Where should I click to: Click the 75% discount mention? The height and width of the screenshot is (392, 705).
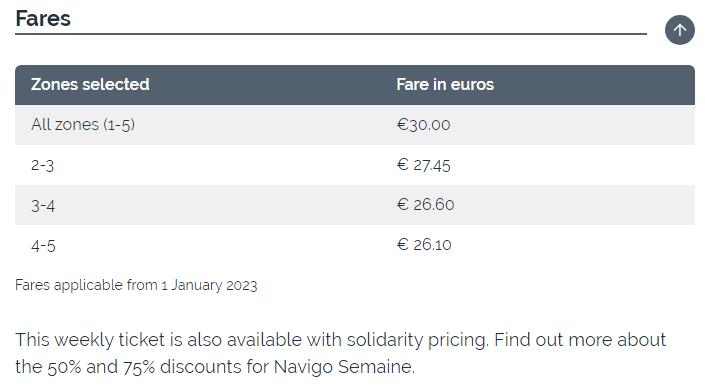pos(139,367)
